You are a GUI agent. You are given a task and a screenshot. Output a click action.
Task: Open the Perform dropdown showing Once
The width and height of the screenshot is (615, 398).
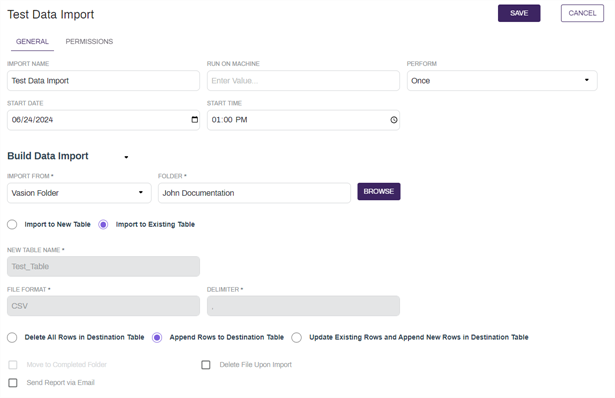[x=502, y=80]
